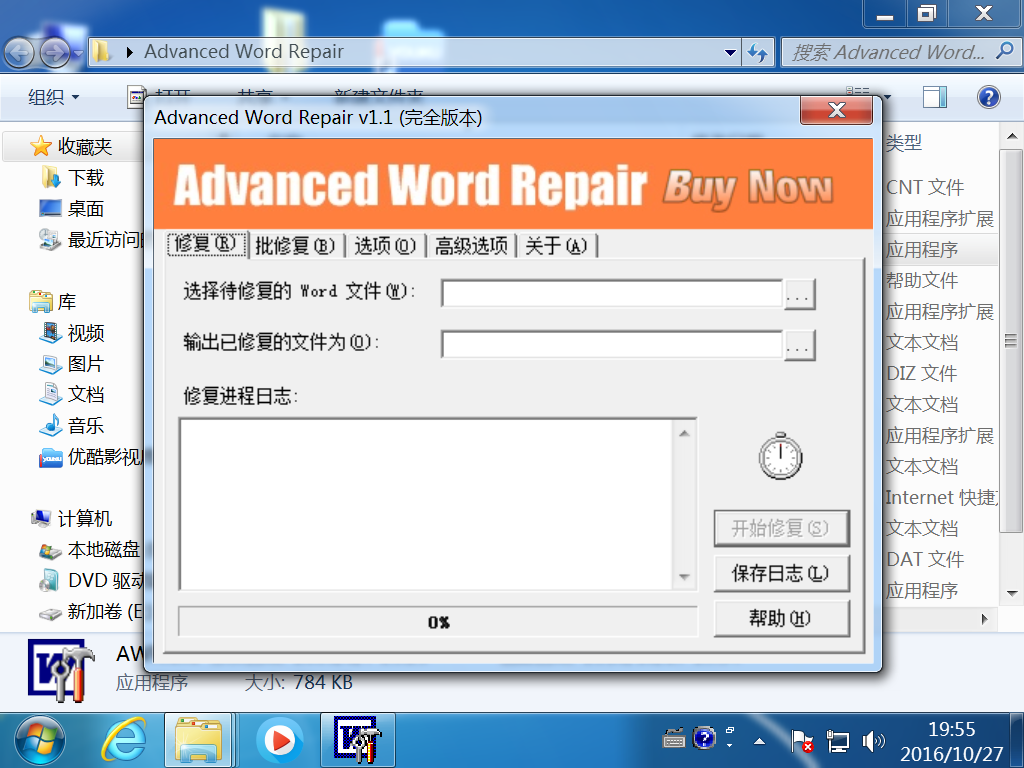Image resolution: width=1024 pixels, height=768 pixels.
Task: Switch to the 修复(R) tab
Action: point(206,244)
